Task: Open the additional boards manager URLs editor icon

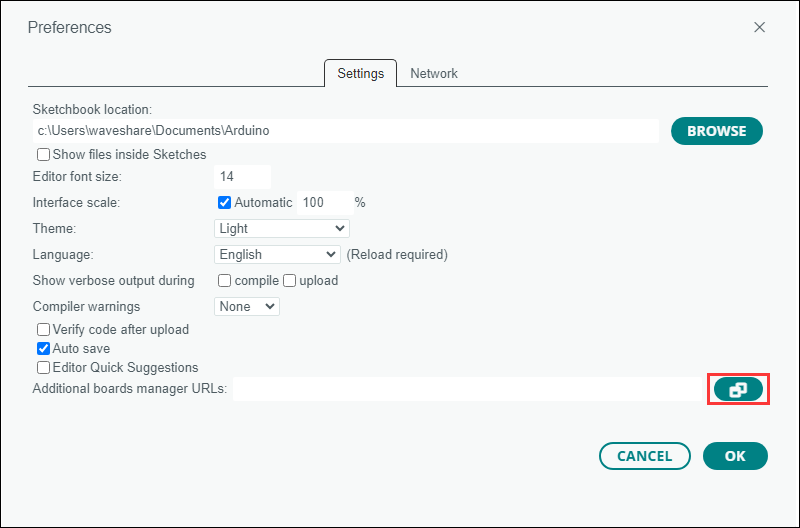Action: (x=738, y=389)
